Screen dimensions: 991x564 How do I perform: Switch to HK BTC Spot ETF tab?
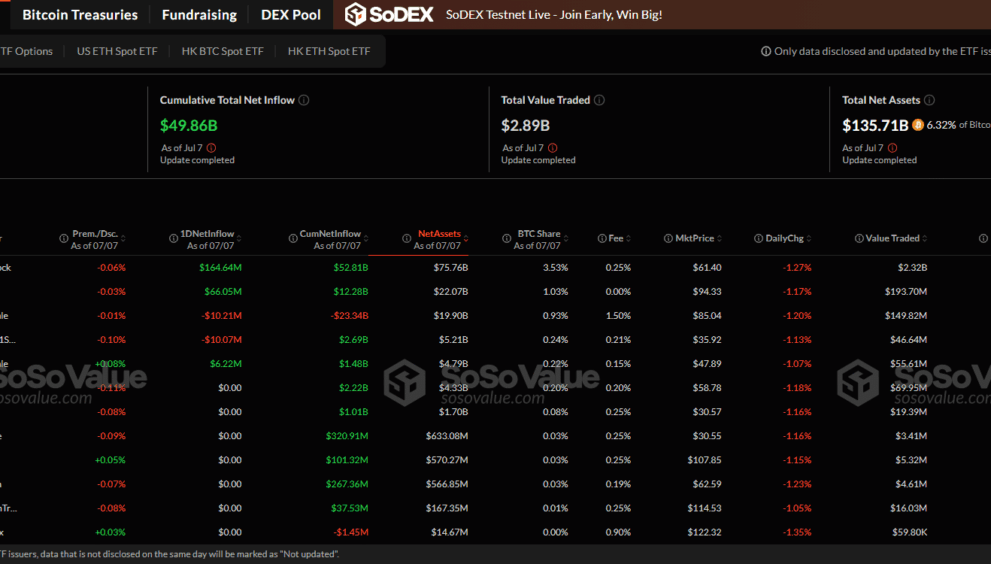[222, 51]
